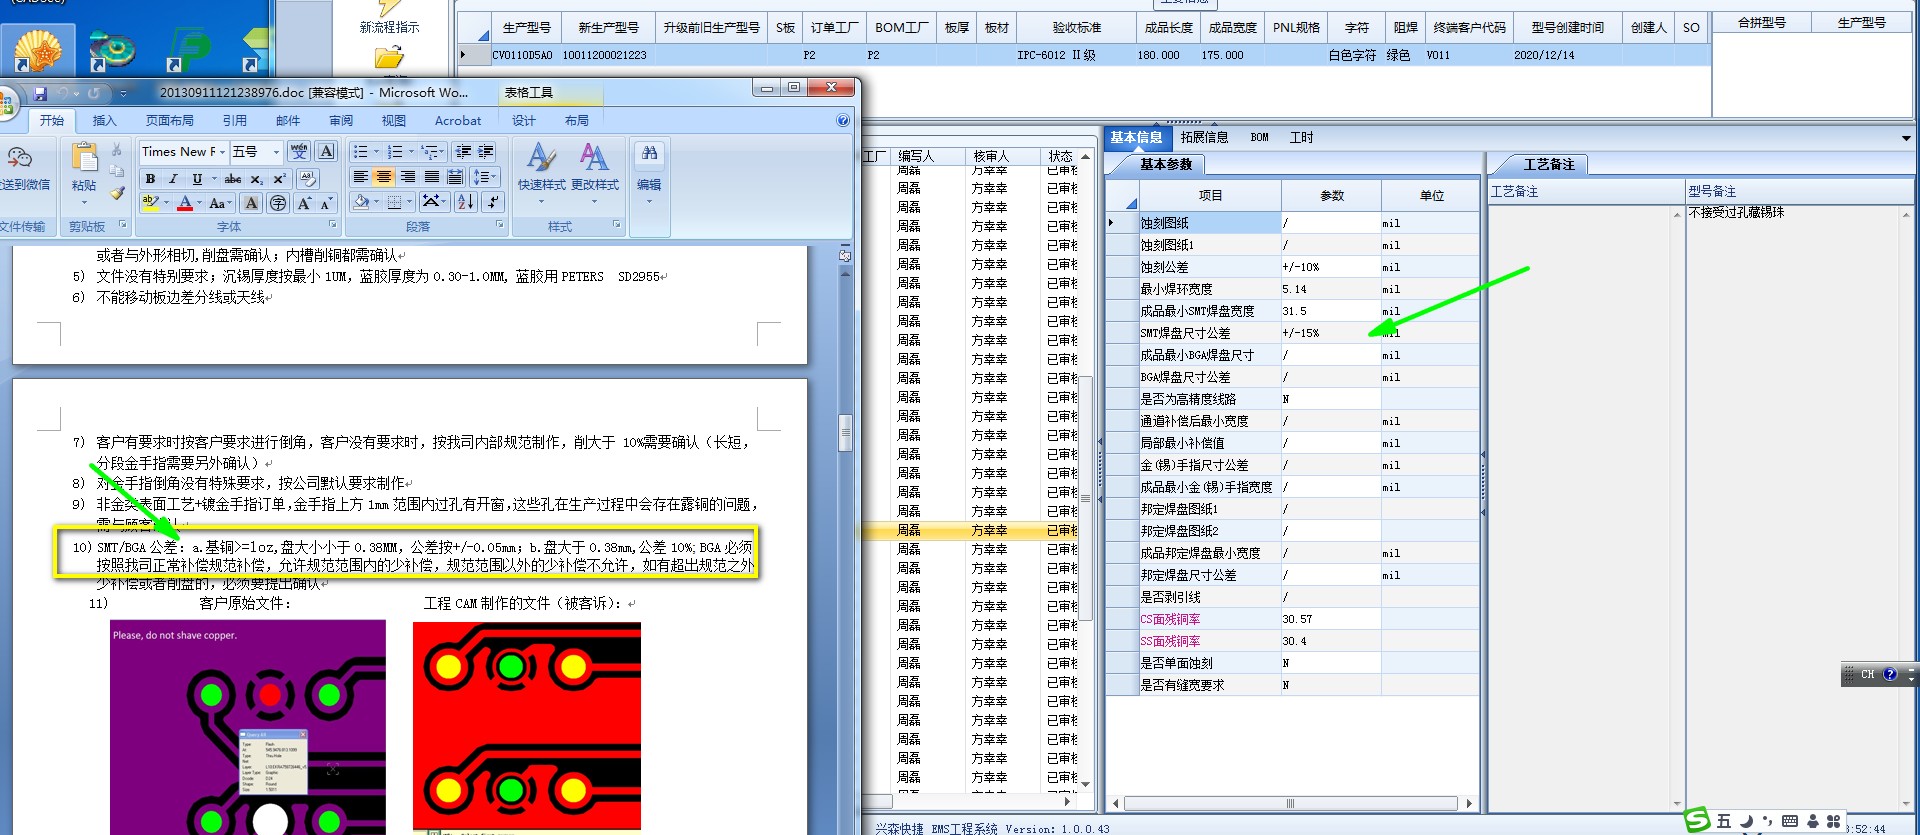Click the Format Painter brush icon
Image resolution: width=1920 pixels, height=835 pixels.
(117, 192)
